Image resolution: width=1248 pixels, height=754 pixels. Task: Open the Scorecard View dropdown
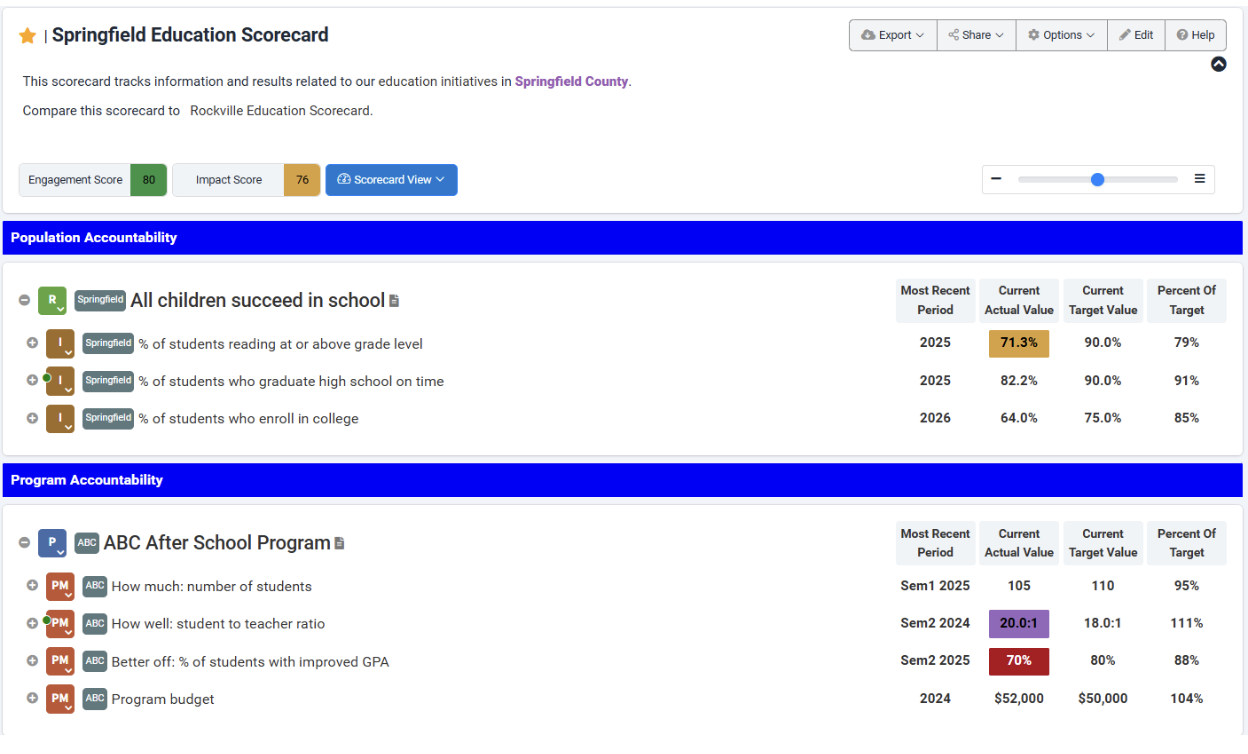(x=391, y=180)
